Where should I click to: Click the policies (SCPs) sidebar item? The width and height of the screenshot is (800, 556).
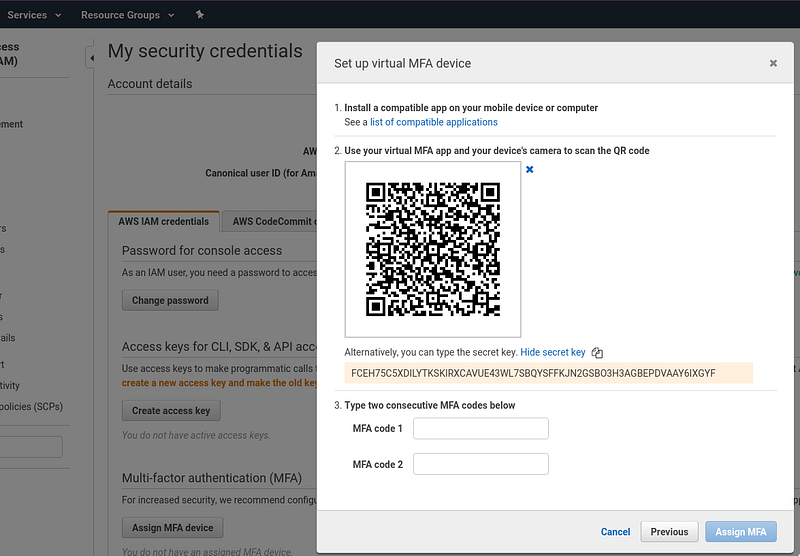point(32,407)
